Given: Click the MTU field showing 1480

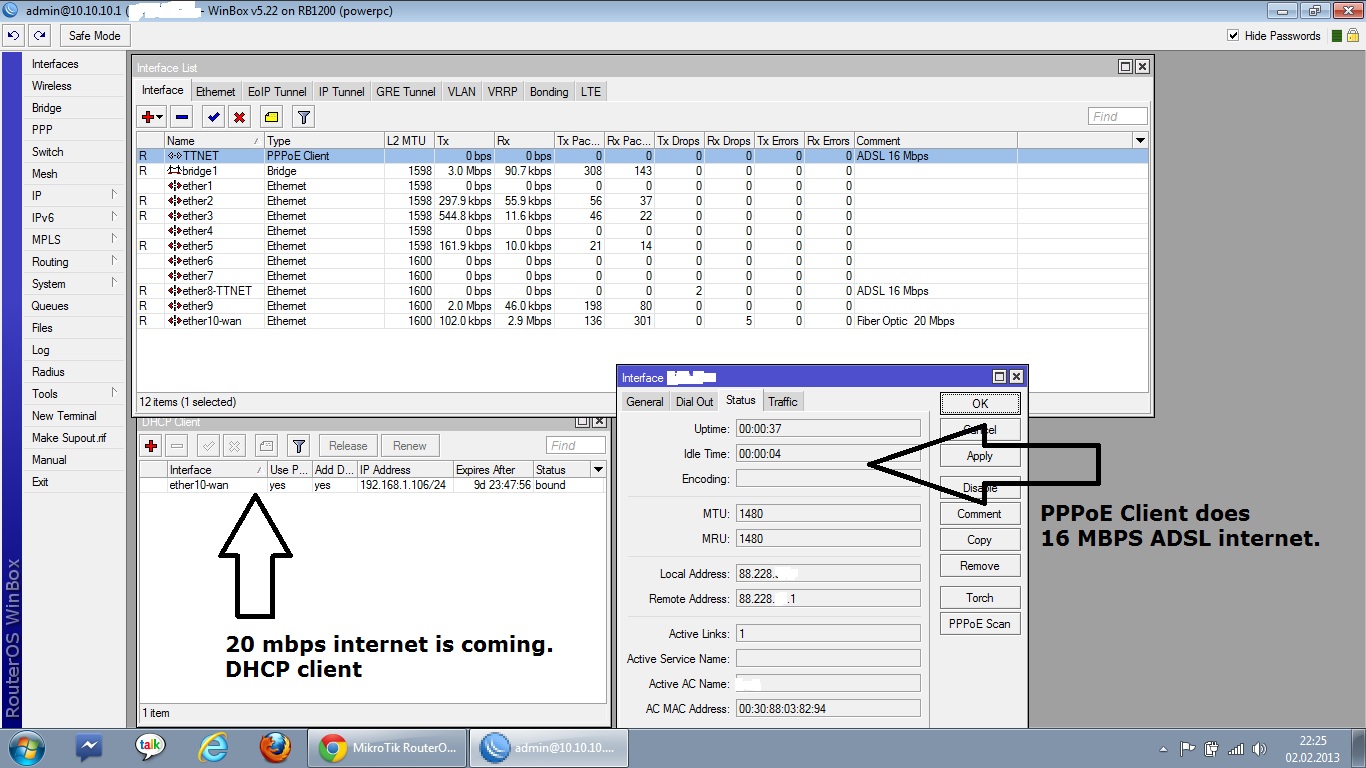Looking at the screenshot, I should (x=828, y=513).
